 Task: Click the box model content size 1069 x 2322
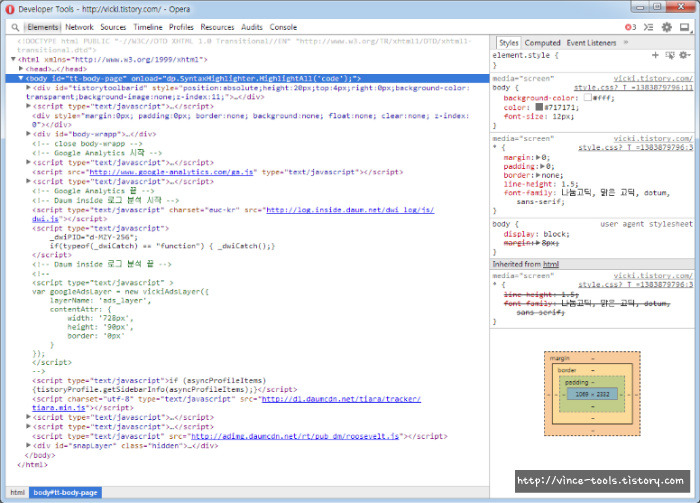[x=592, y=394]
